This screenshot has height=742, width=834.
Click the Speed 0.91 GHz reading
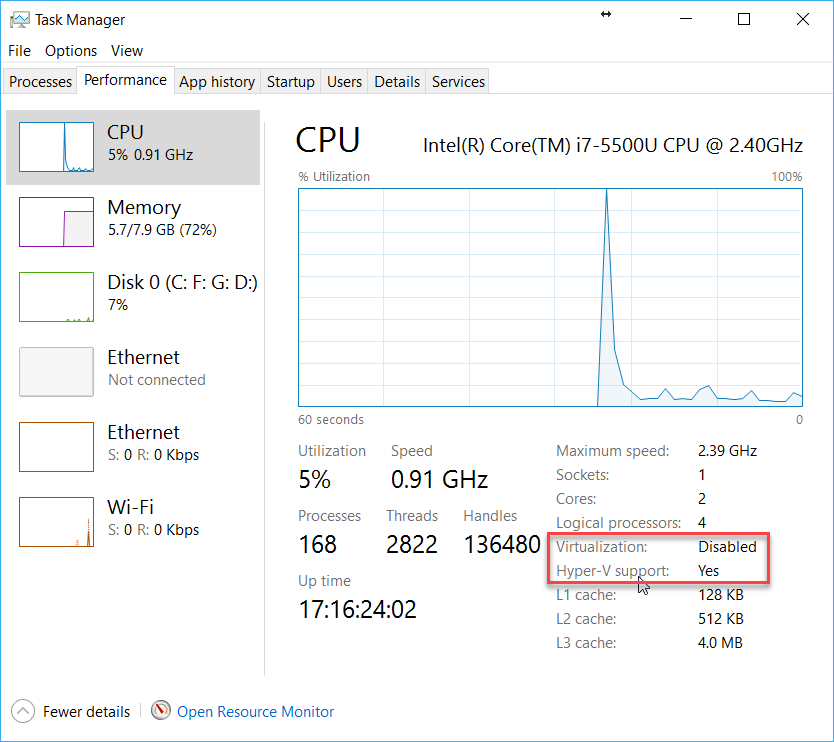pyautogui.click(x=439, y=479)
